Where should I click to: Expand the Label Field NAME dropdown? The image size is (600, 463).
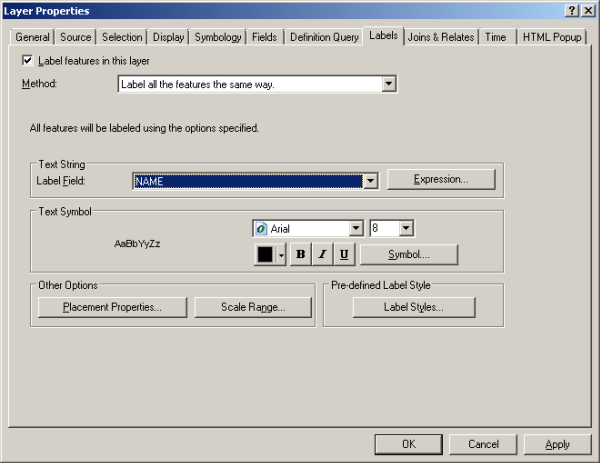(x=370, y=181)
